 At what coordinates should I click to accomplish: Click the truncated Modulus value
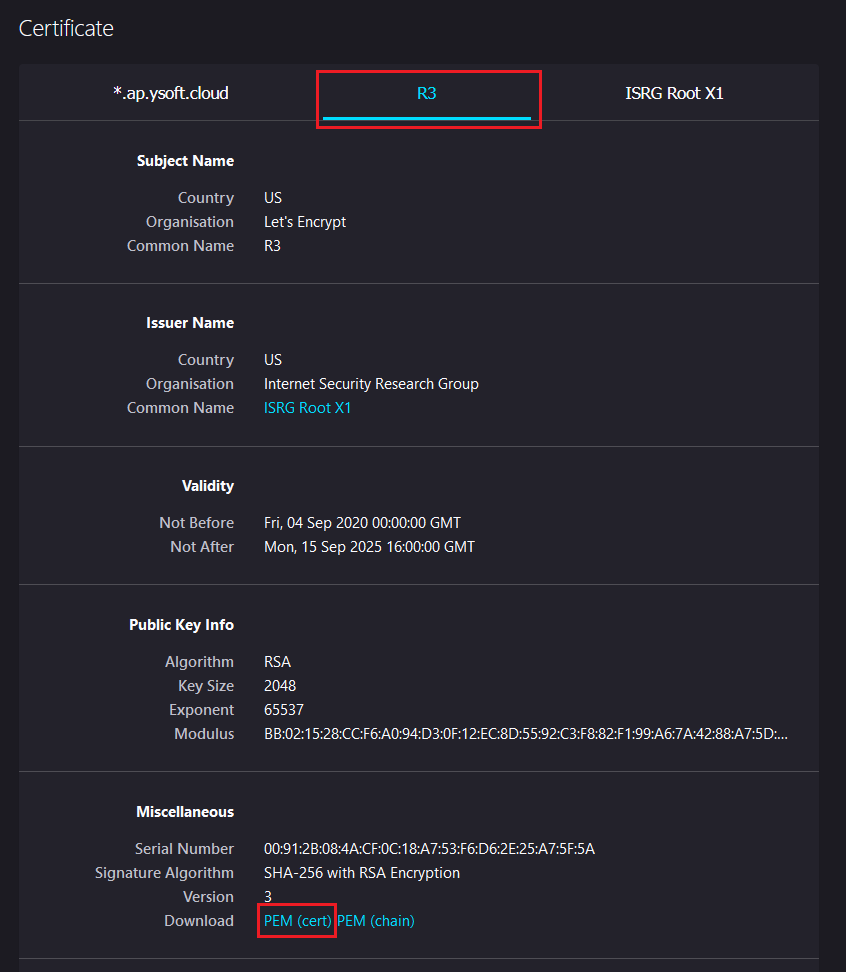click(525, 734)
